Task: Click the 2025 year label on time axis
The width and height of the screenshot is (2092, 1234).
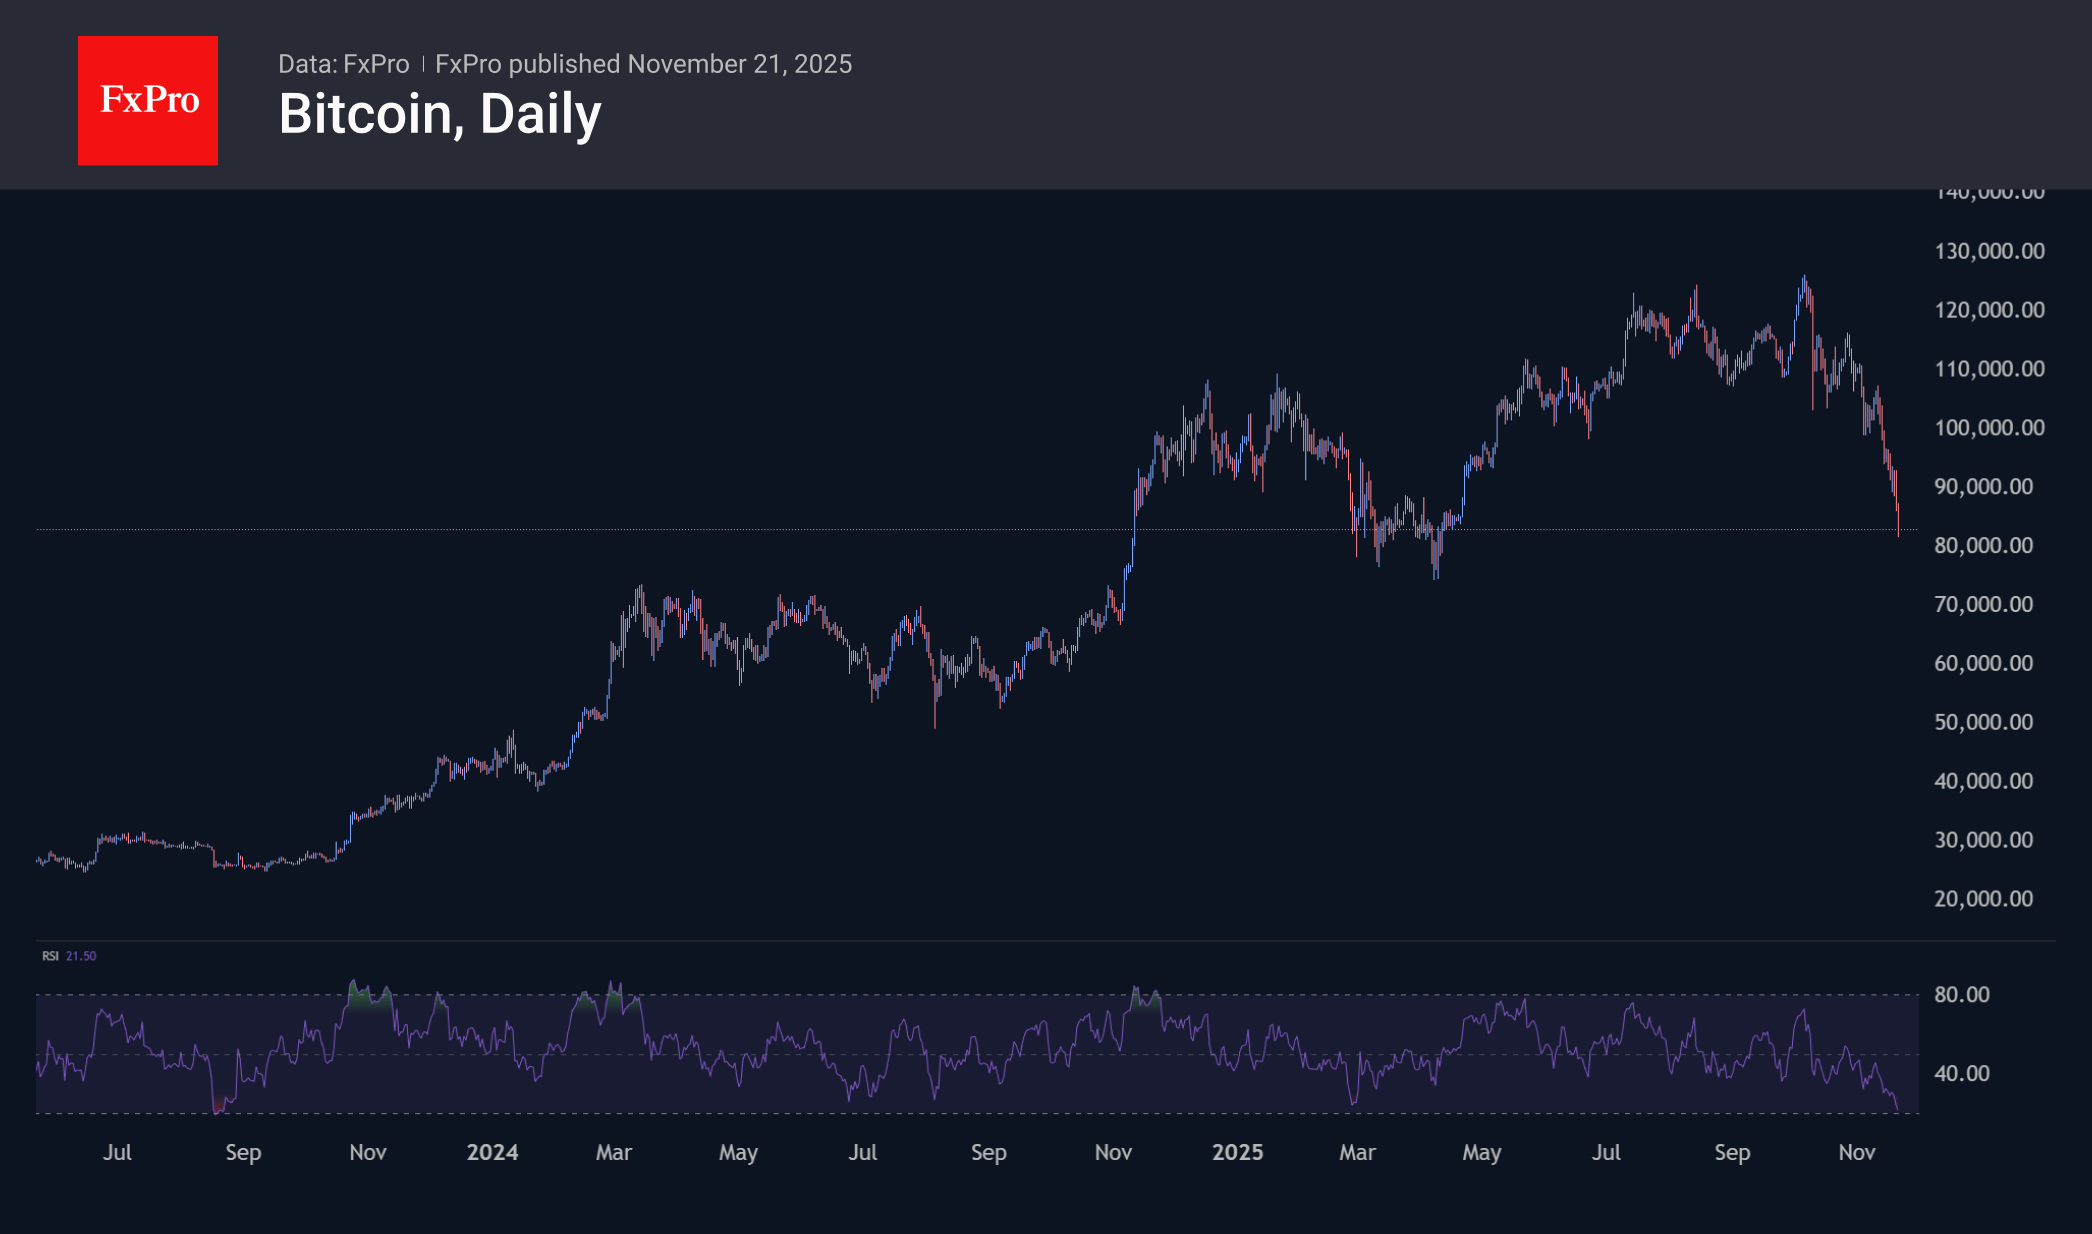Action: tap(1237, 1152)
